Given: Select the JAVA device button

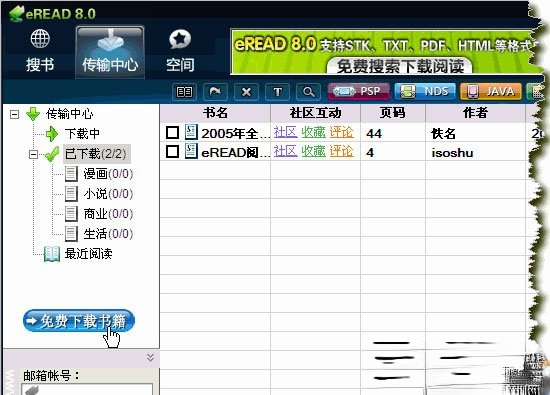Looking at the screenshot, I should click(x=491, y=92).
